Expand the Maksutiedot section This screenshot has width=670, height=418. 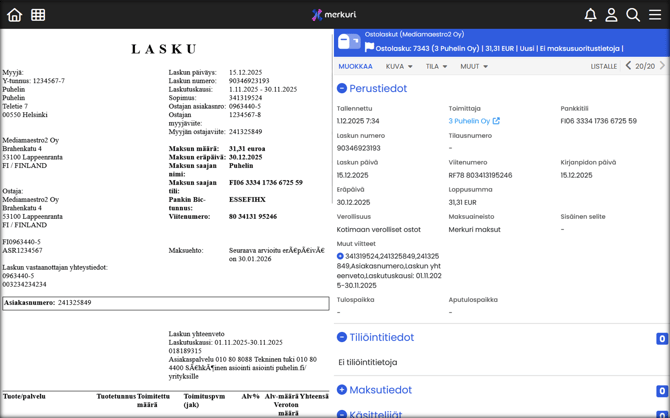[342, 390]
